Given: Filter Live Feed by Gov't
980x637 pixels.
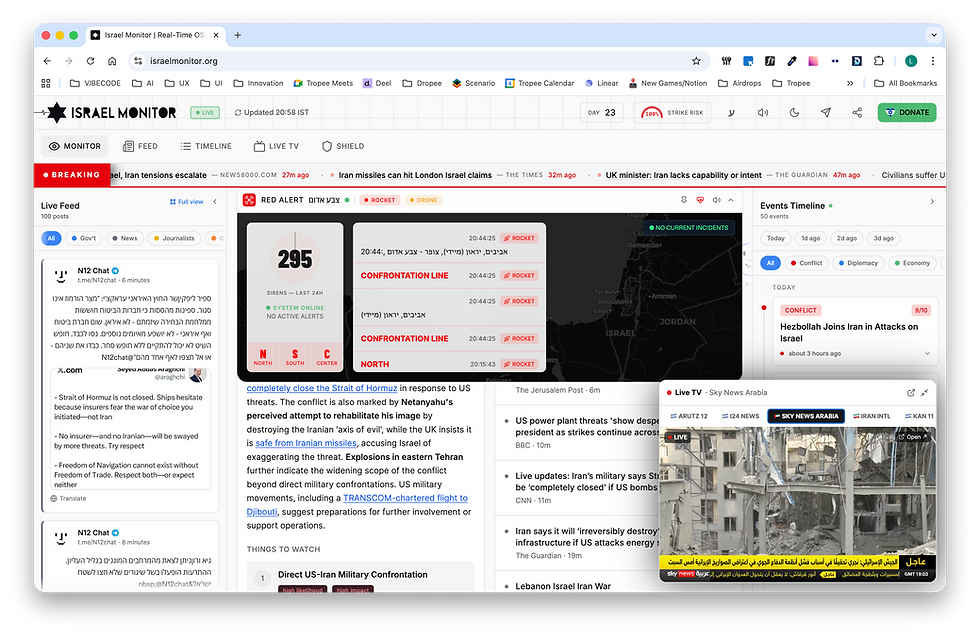Looking at the screenshot, I should [x=84, y=238].
